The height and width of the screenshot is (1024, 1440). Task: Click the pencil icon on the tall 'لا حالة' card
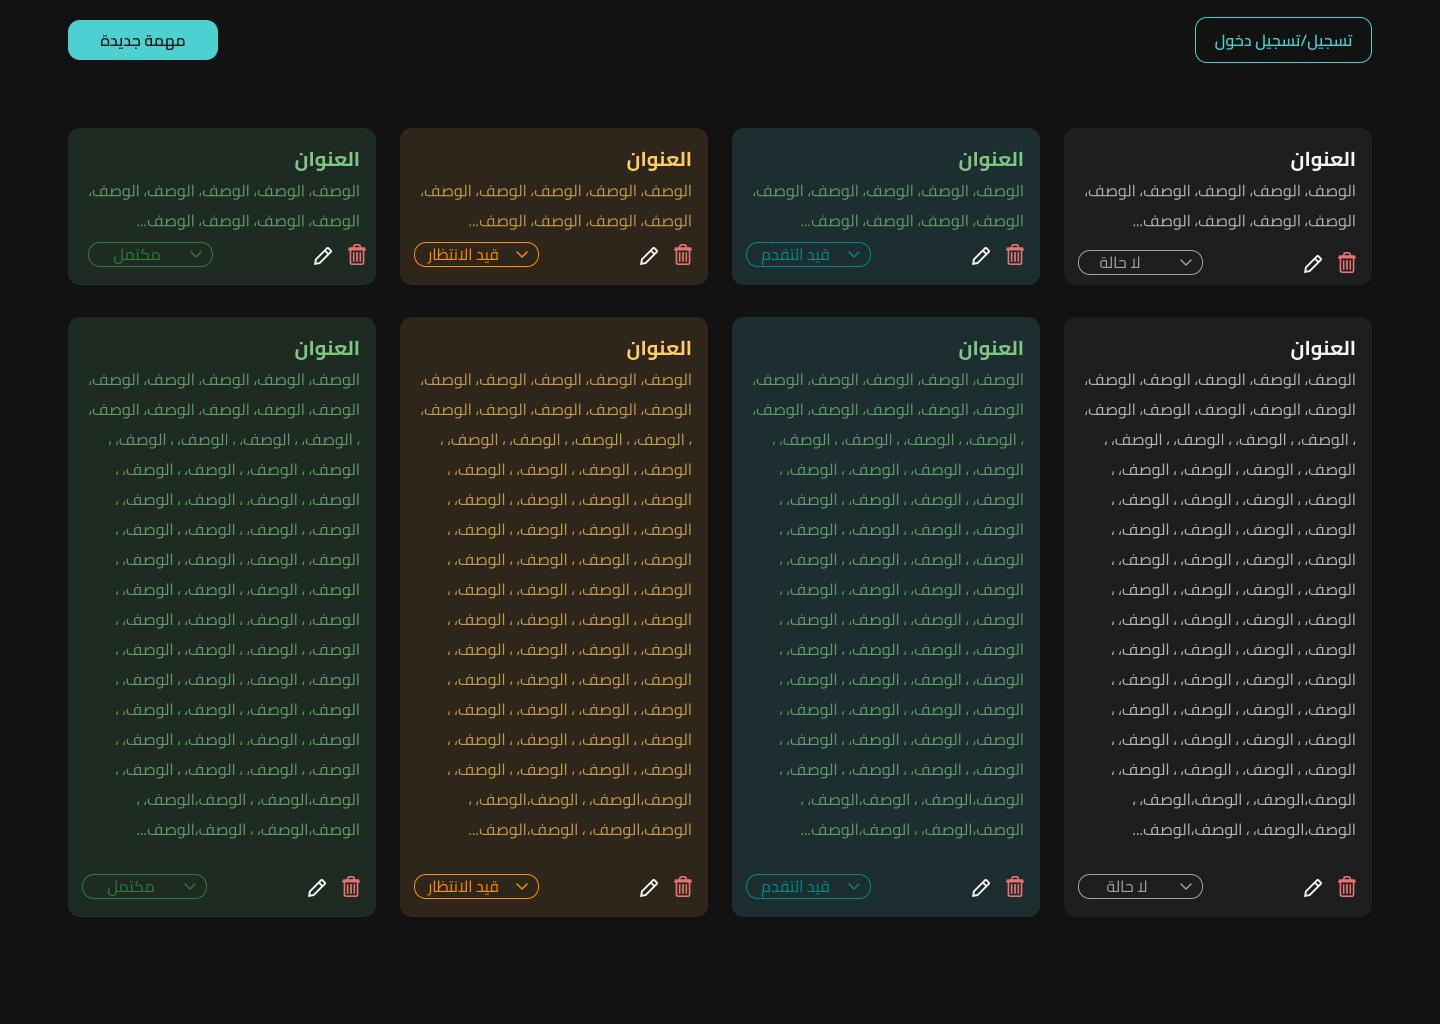point(1313,888)
